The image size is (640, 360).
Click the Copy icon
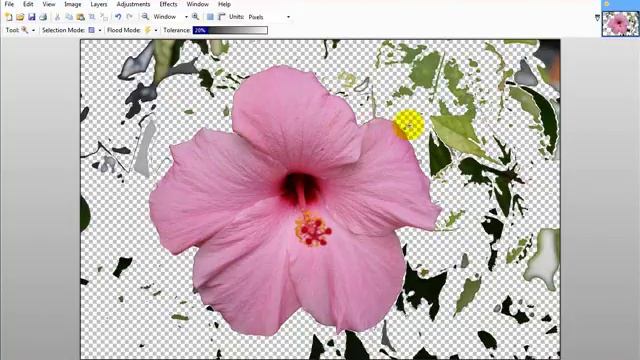tap(69, 17)
